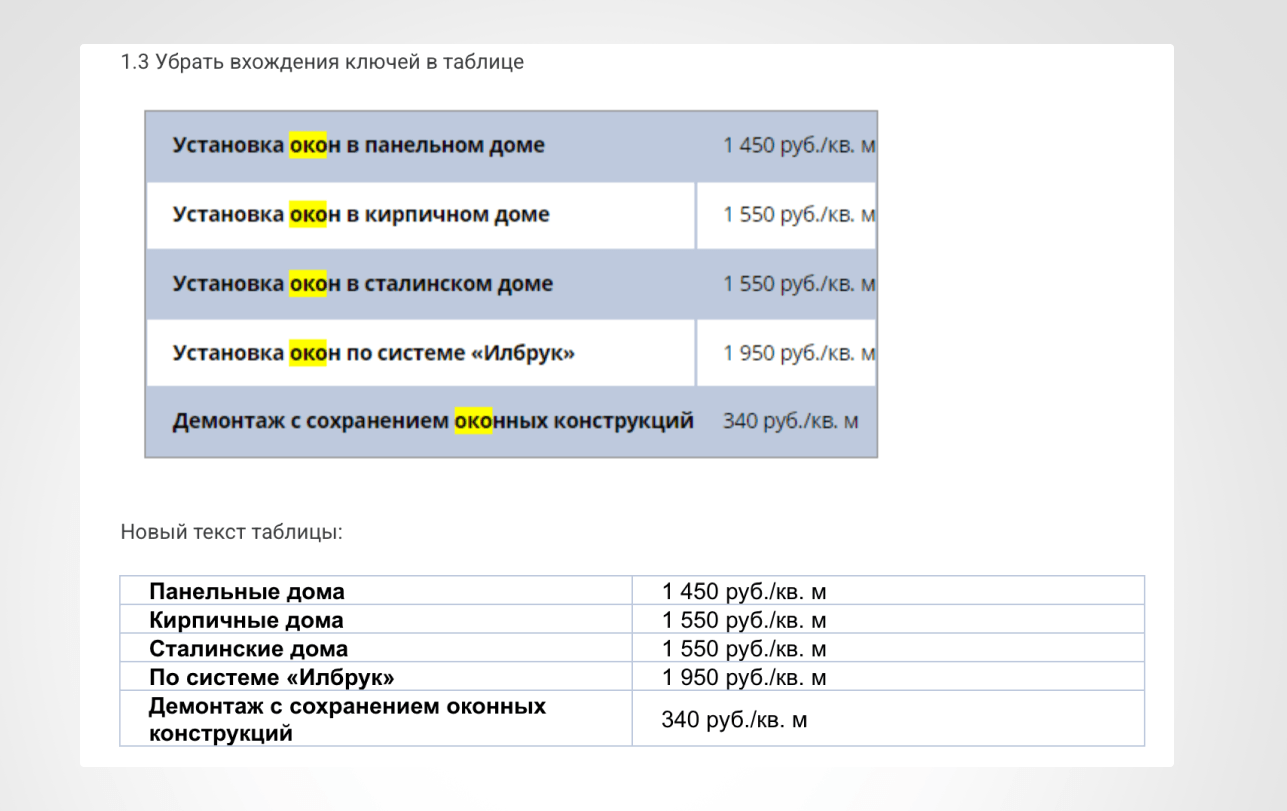Select 1 950 price next to "По системе «Илбрук»" in new table

coord(744,678)
